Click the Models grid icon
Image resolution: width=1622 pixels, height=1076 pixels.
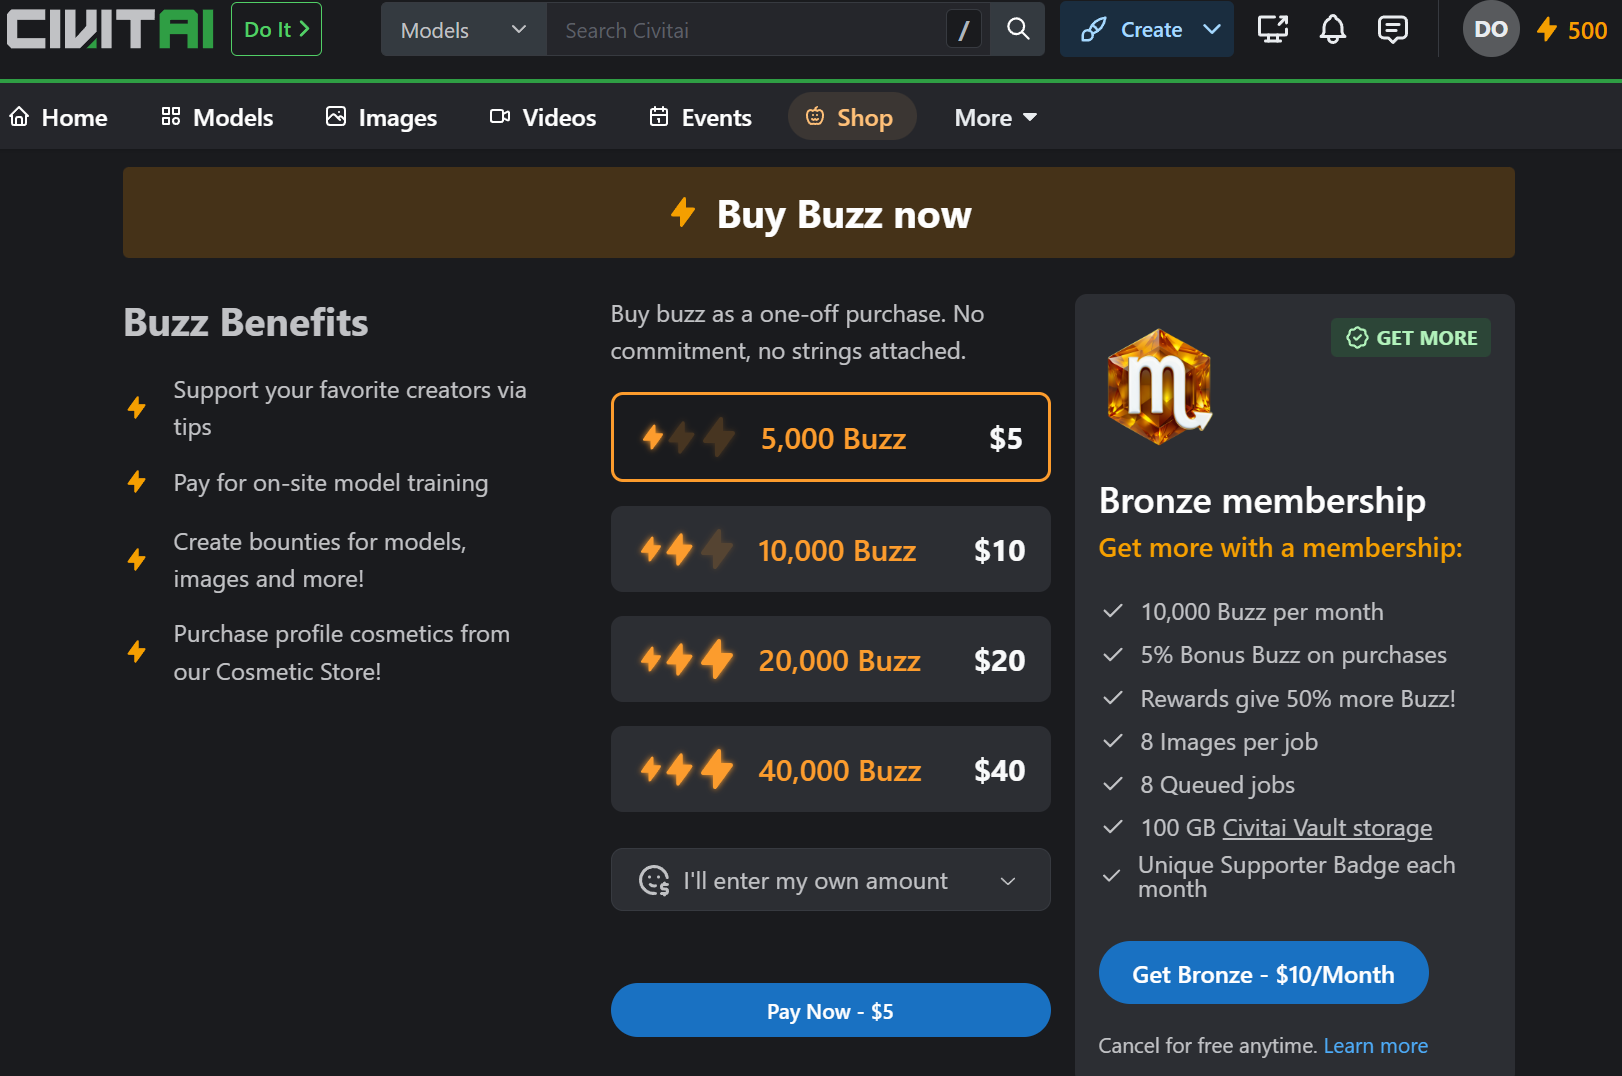point(171,117)
